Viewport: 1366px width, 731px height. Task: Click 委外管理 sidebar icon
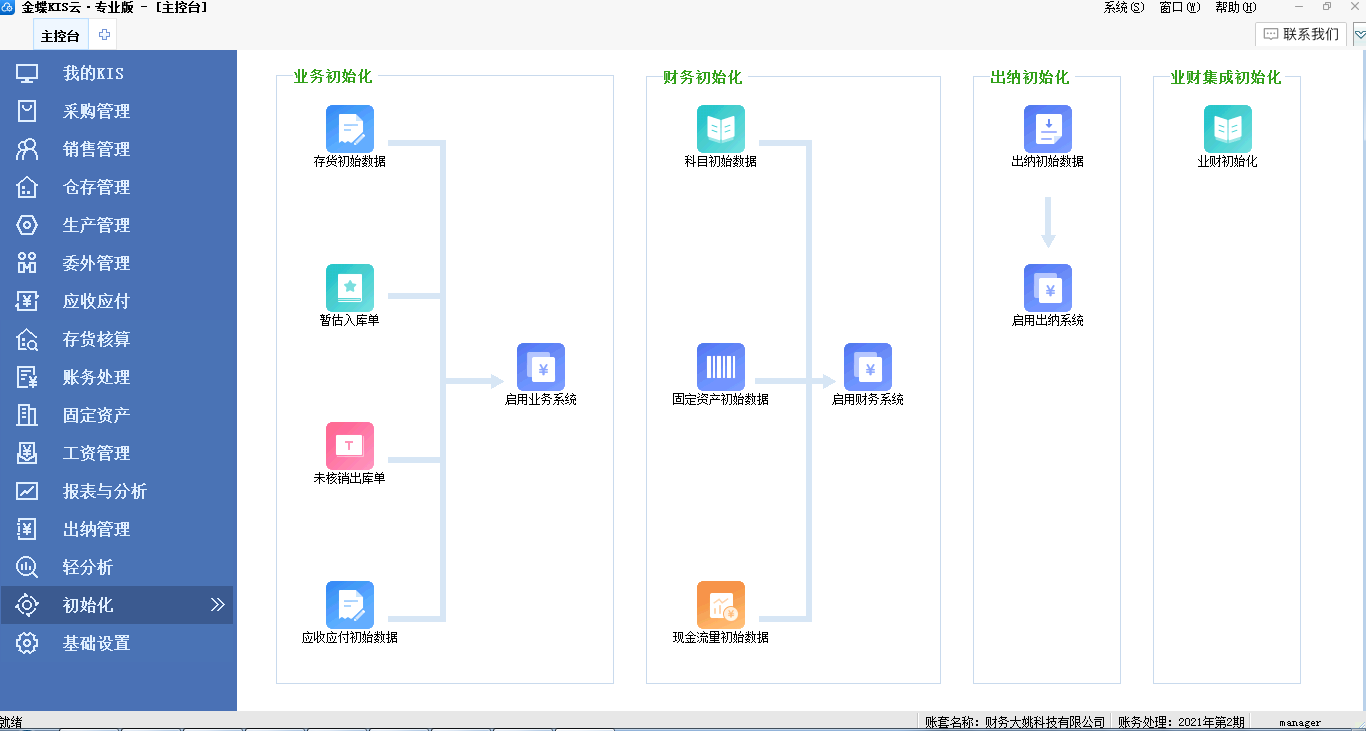click(x=27, y=263)
